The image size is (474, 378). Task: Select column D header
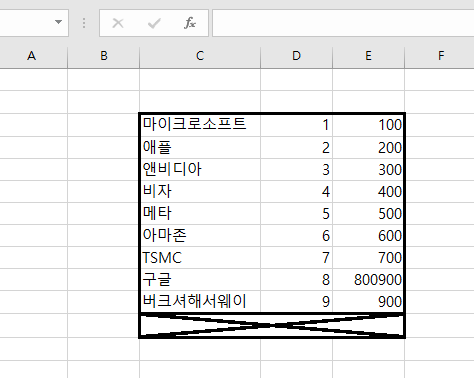[x=296, y=56]
